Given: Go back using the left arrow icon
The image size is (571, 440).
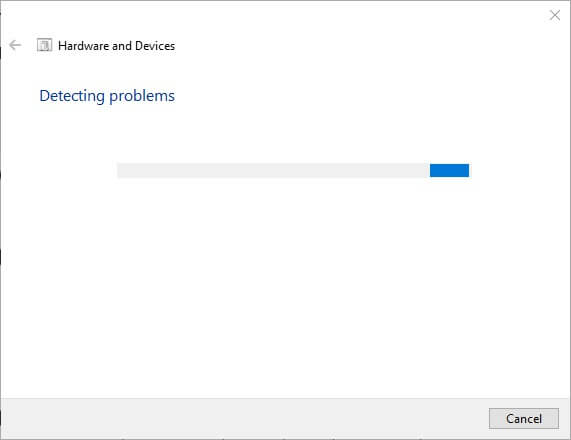Looking at the screenshot, I should pyautogui.click(x=15, y=45).
